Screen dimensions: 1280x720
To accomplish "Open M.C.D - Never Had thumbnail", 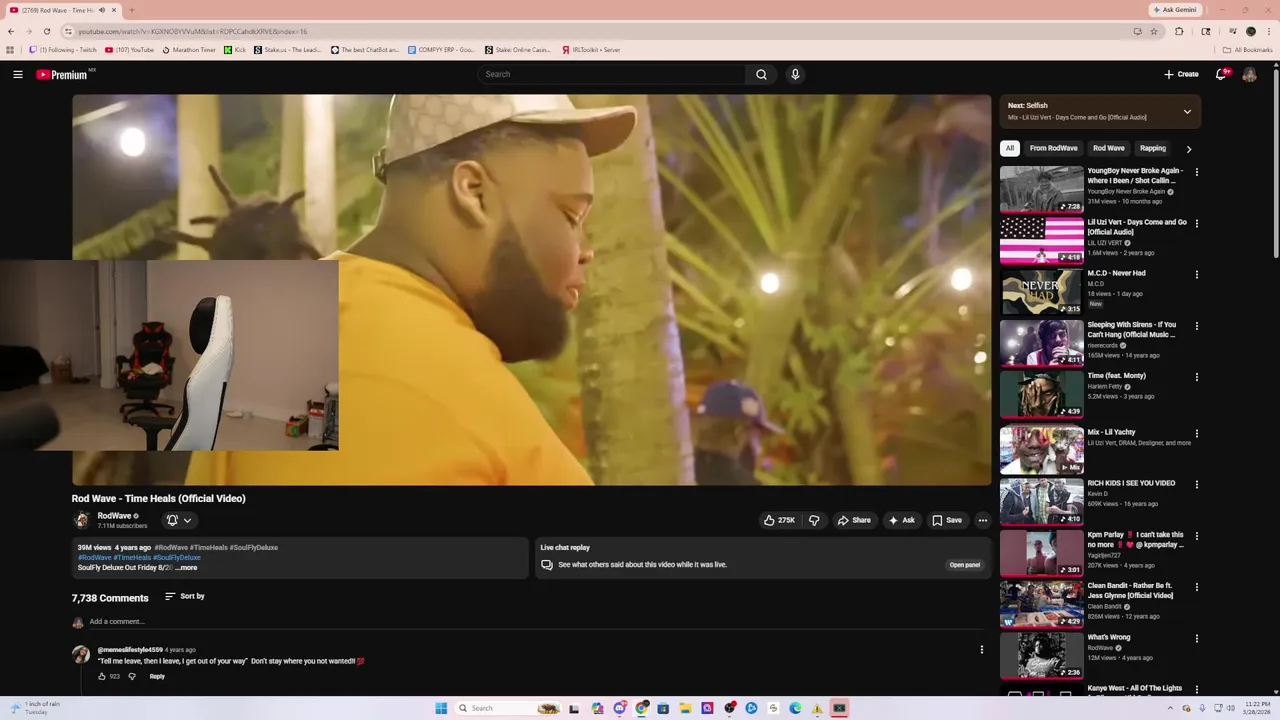I will [1041, 291].
